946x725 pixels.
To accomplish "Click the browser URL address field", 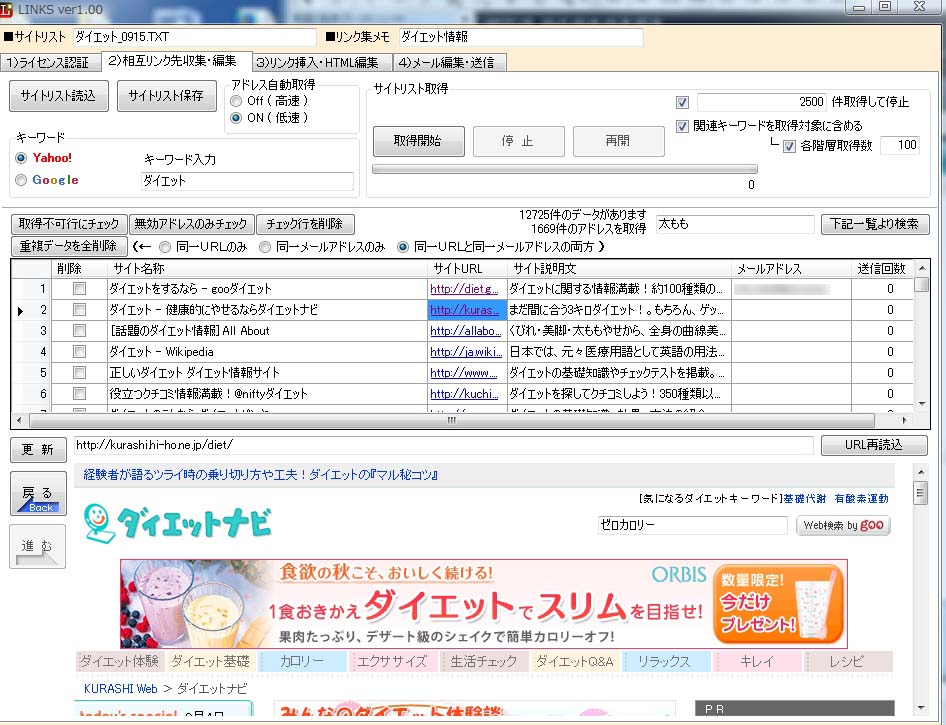I will pyautogui.click(x=443, y=445).
